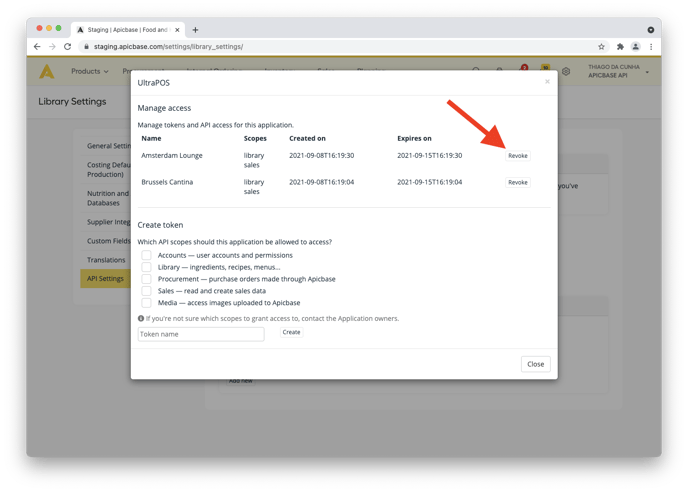Click the Create token button
Image resolution: width=688 pixels, height=492 pixels.
[x=291, y=332]
